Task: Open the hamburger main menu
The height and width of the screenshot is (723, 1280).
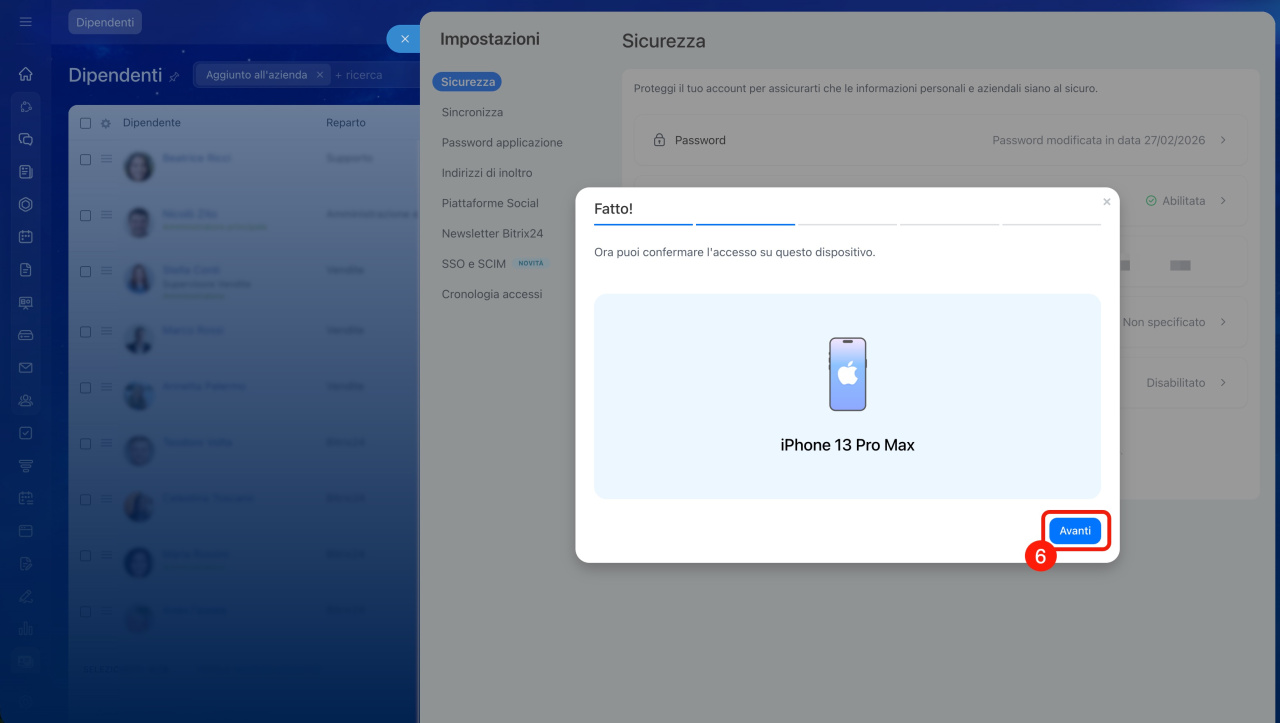Action: point(26,22)
